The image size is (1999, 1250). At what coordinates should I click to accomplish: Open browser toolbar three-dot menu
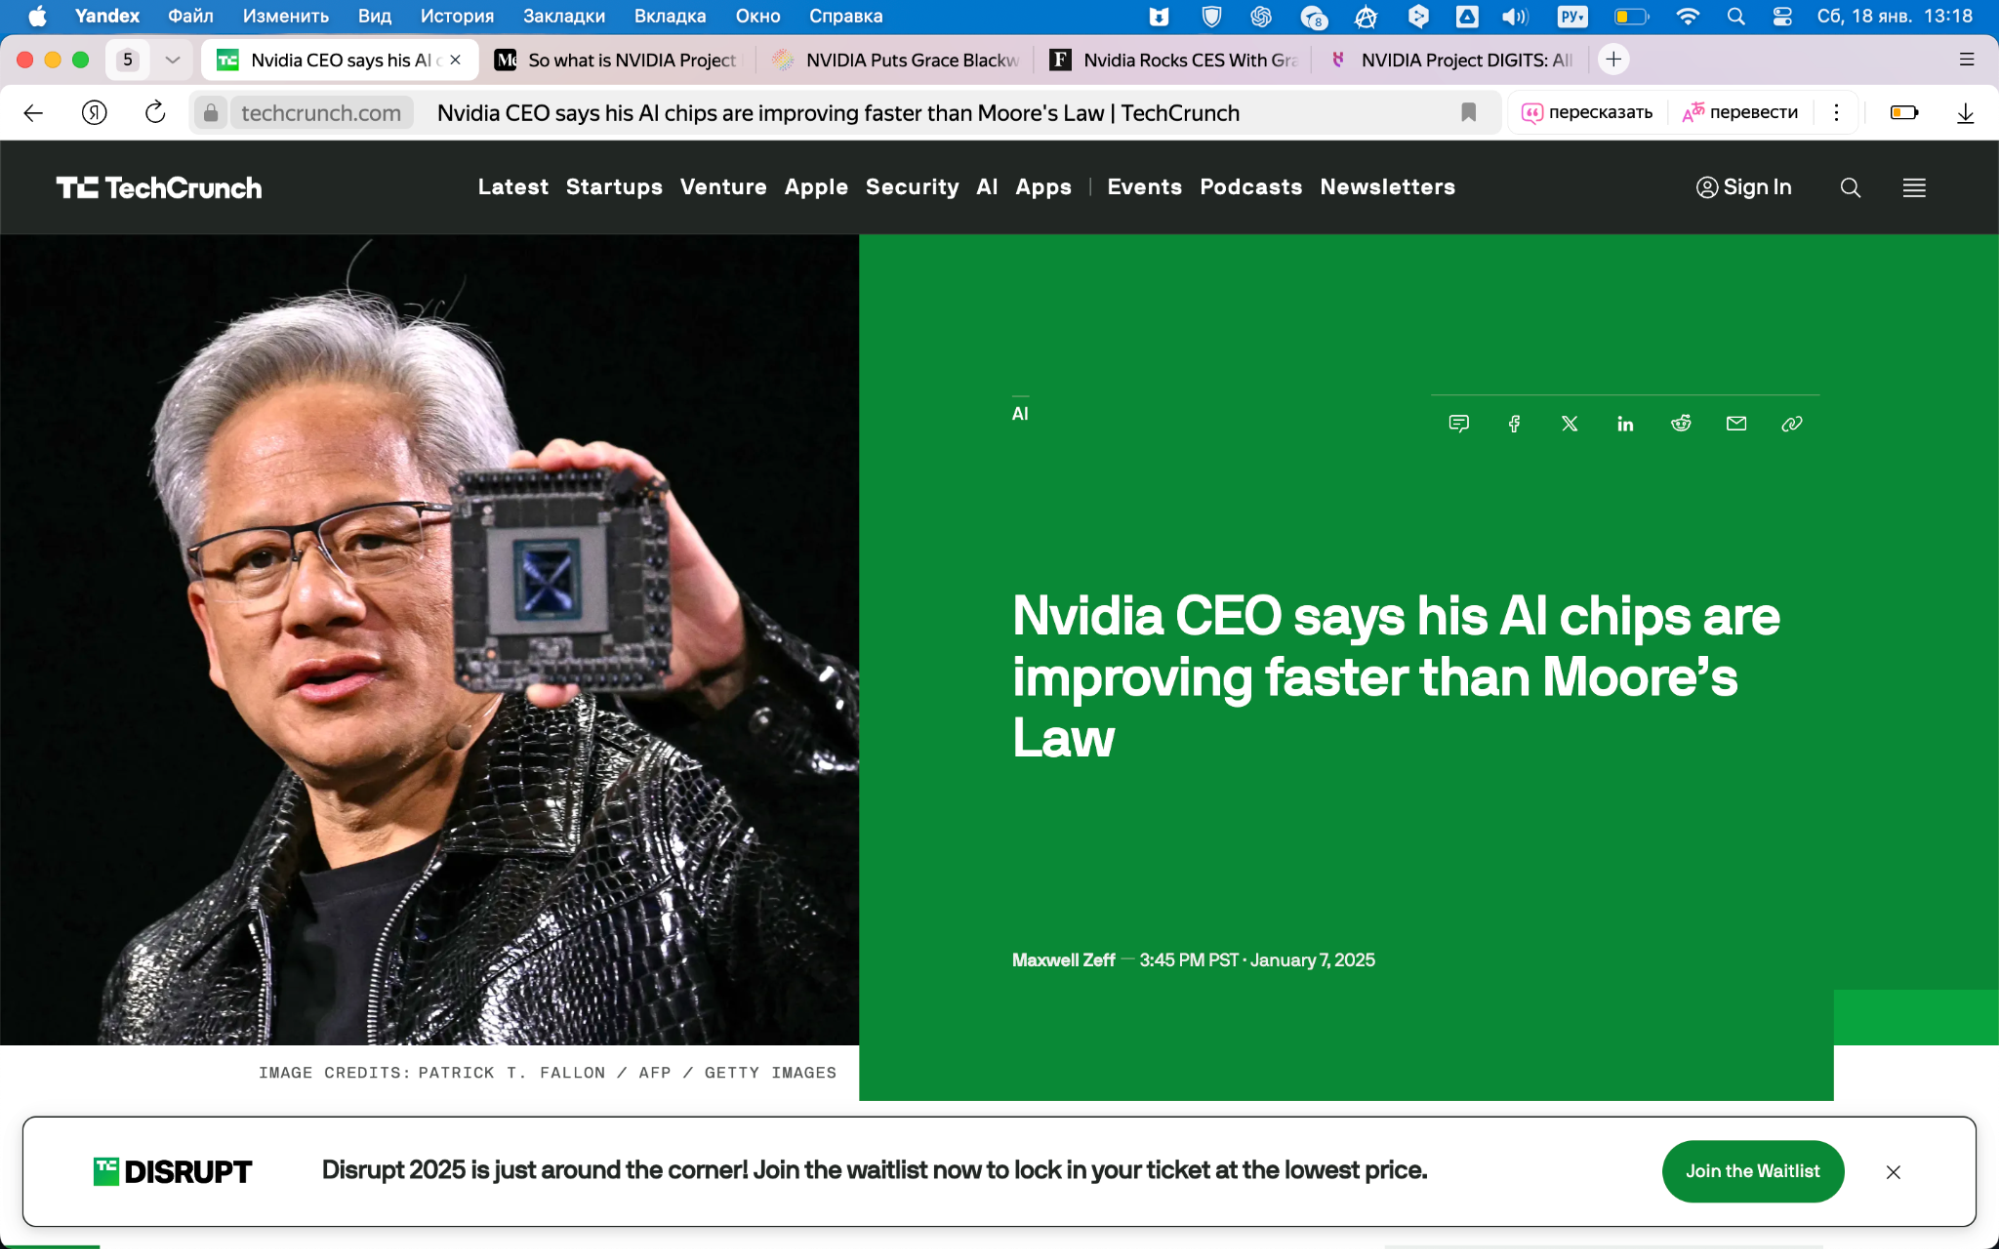1836,113
